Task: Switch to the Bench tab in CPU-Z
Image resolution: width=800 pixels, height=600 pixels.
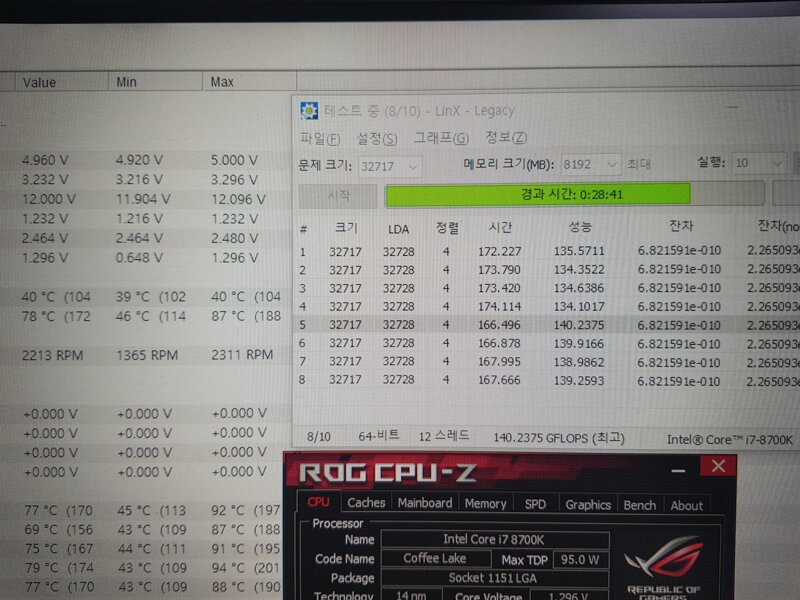Action: click(640, 506)
